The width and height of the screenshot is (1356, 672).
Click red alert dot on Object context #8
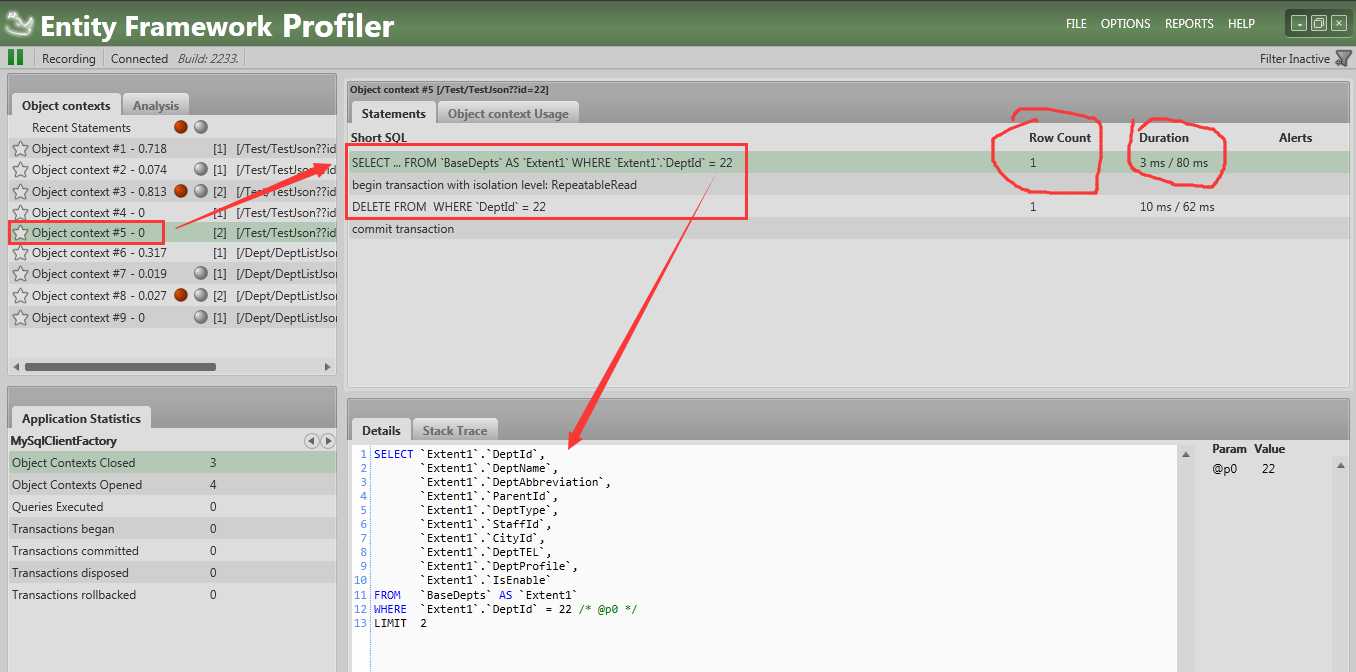tap(181, 295)
